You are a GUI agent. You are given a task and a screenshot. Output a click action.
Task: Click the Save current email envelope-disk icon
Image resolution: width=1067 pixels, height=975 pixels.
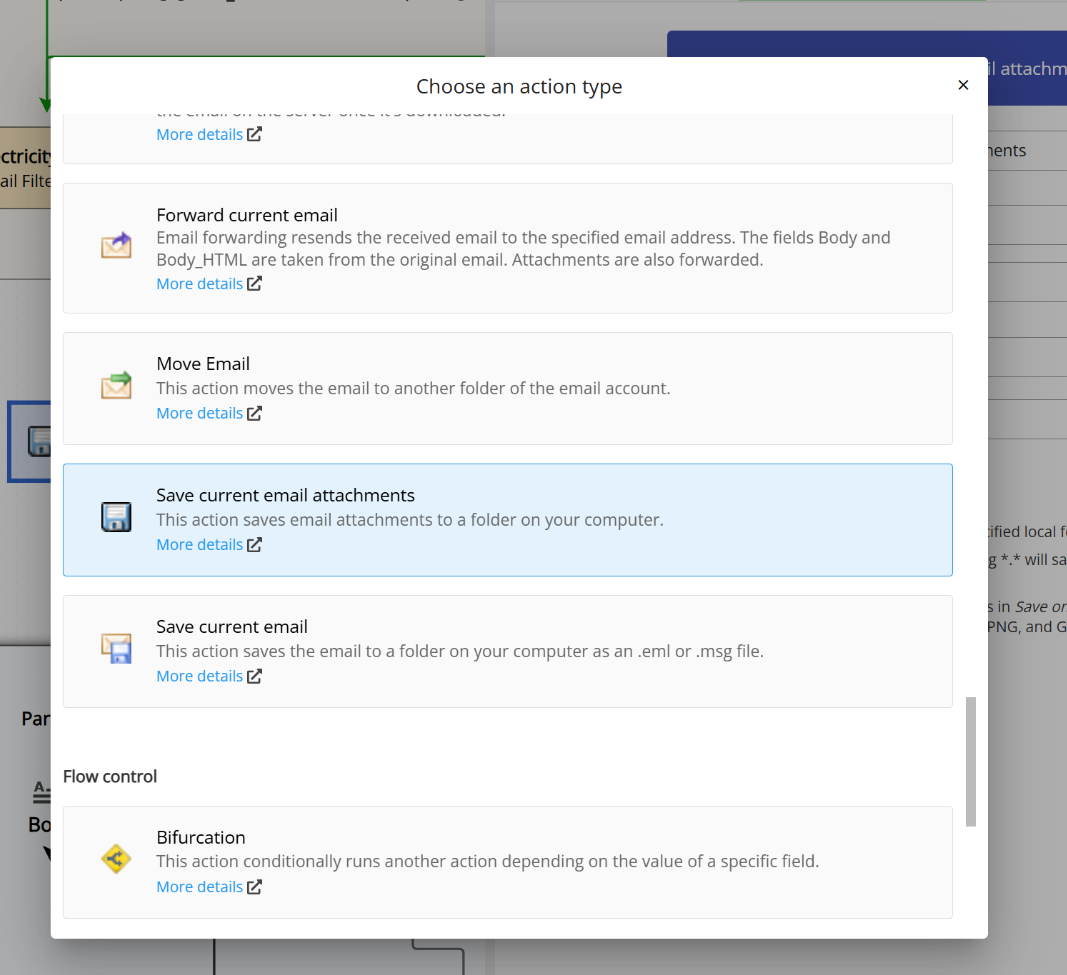116,648
